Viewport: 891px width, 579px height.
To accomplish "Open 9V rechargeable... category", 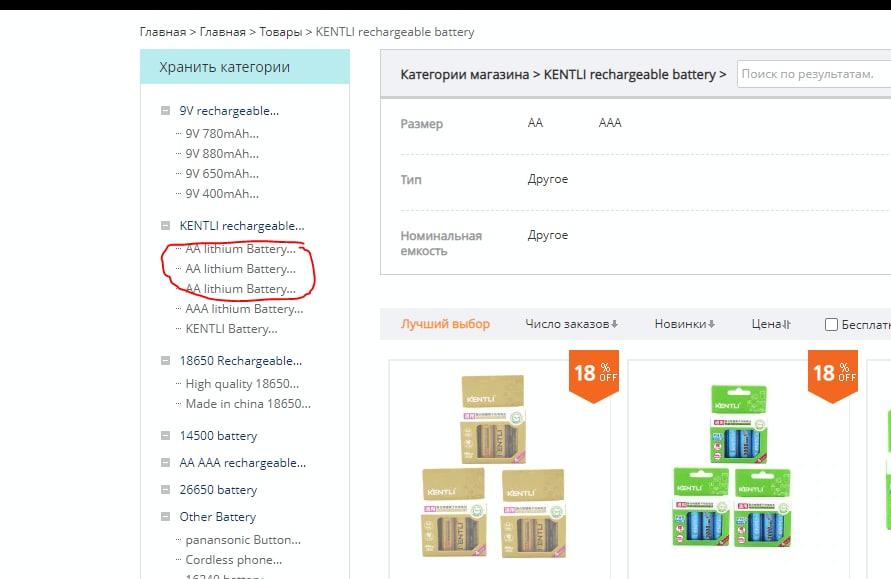I will coord(229,111).
